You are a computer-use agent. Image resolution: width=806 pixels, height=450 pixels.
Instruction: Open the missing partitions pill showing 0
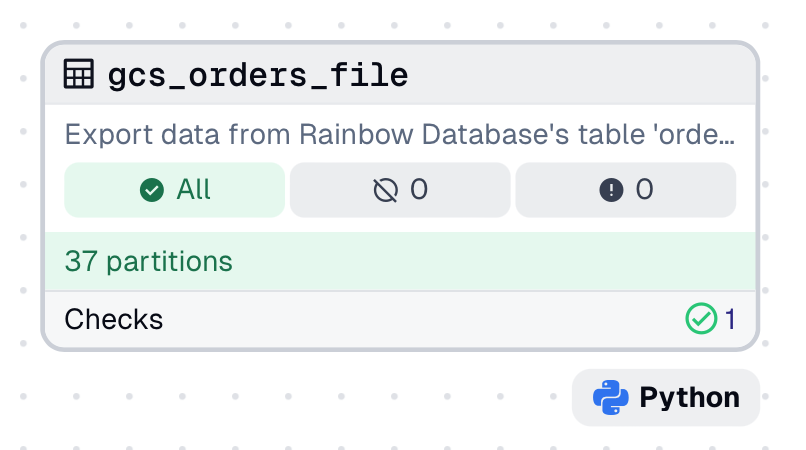tap(400, 190)
